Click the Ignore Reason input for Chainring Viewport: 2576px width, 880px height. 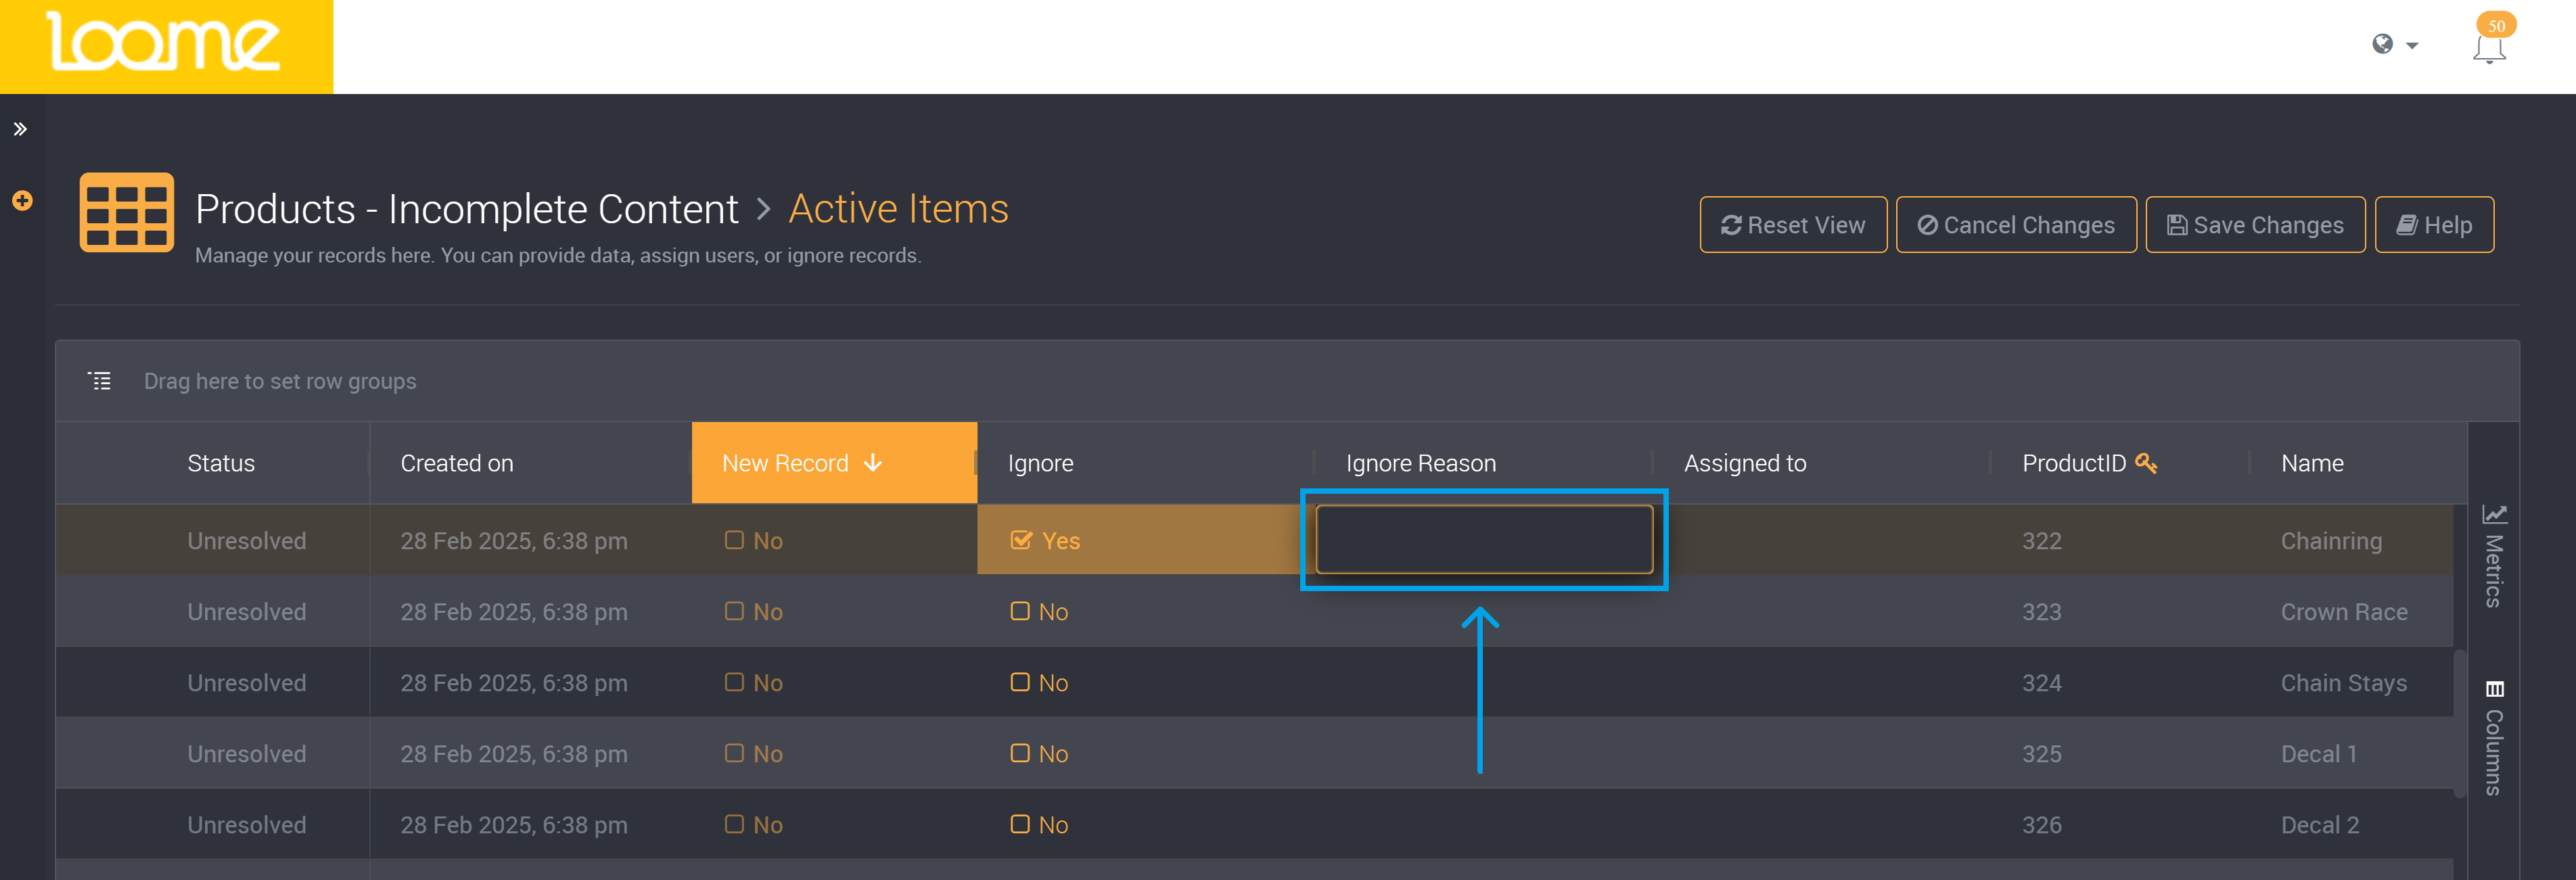1484,540
